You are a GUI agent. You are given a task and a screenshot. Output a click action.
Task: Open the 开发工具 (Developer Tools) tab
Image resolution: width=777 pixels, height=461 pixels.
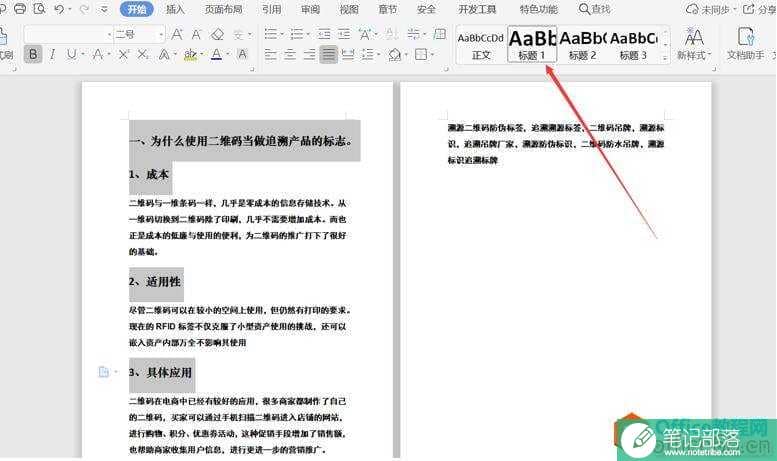pos(477,9)
